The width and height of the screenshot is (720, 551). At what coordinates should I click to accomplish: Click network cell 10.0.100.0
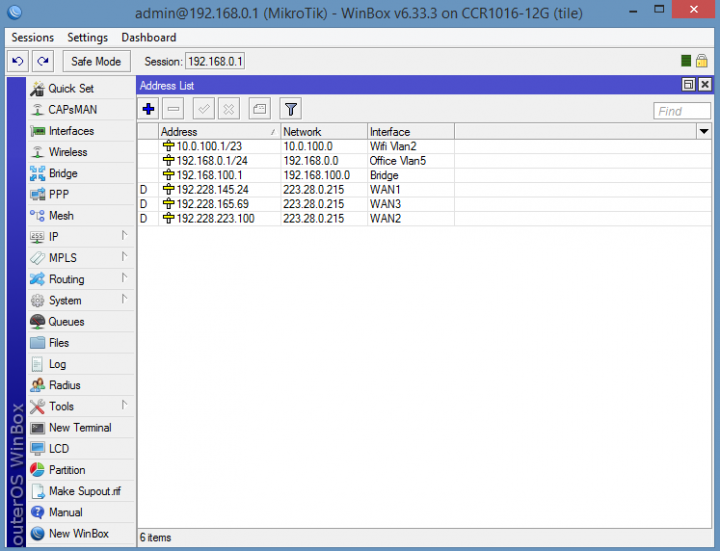click(324, 146)
